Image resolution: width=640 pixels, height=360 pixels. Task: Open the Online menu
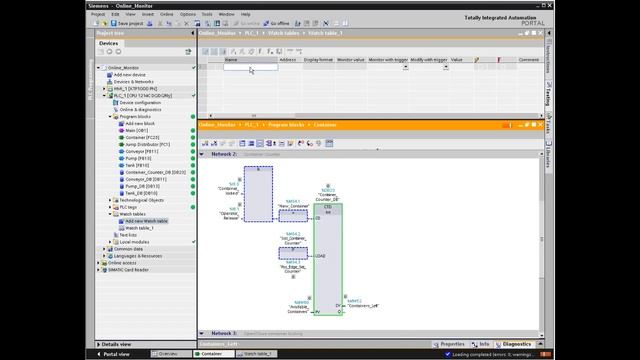[167, 14]
